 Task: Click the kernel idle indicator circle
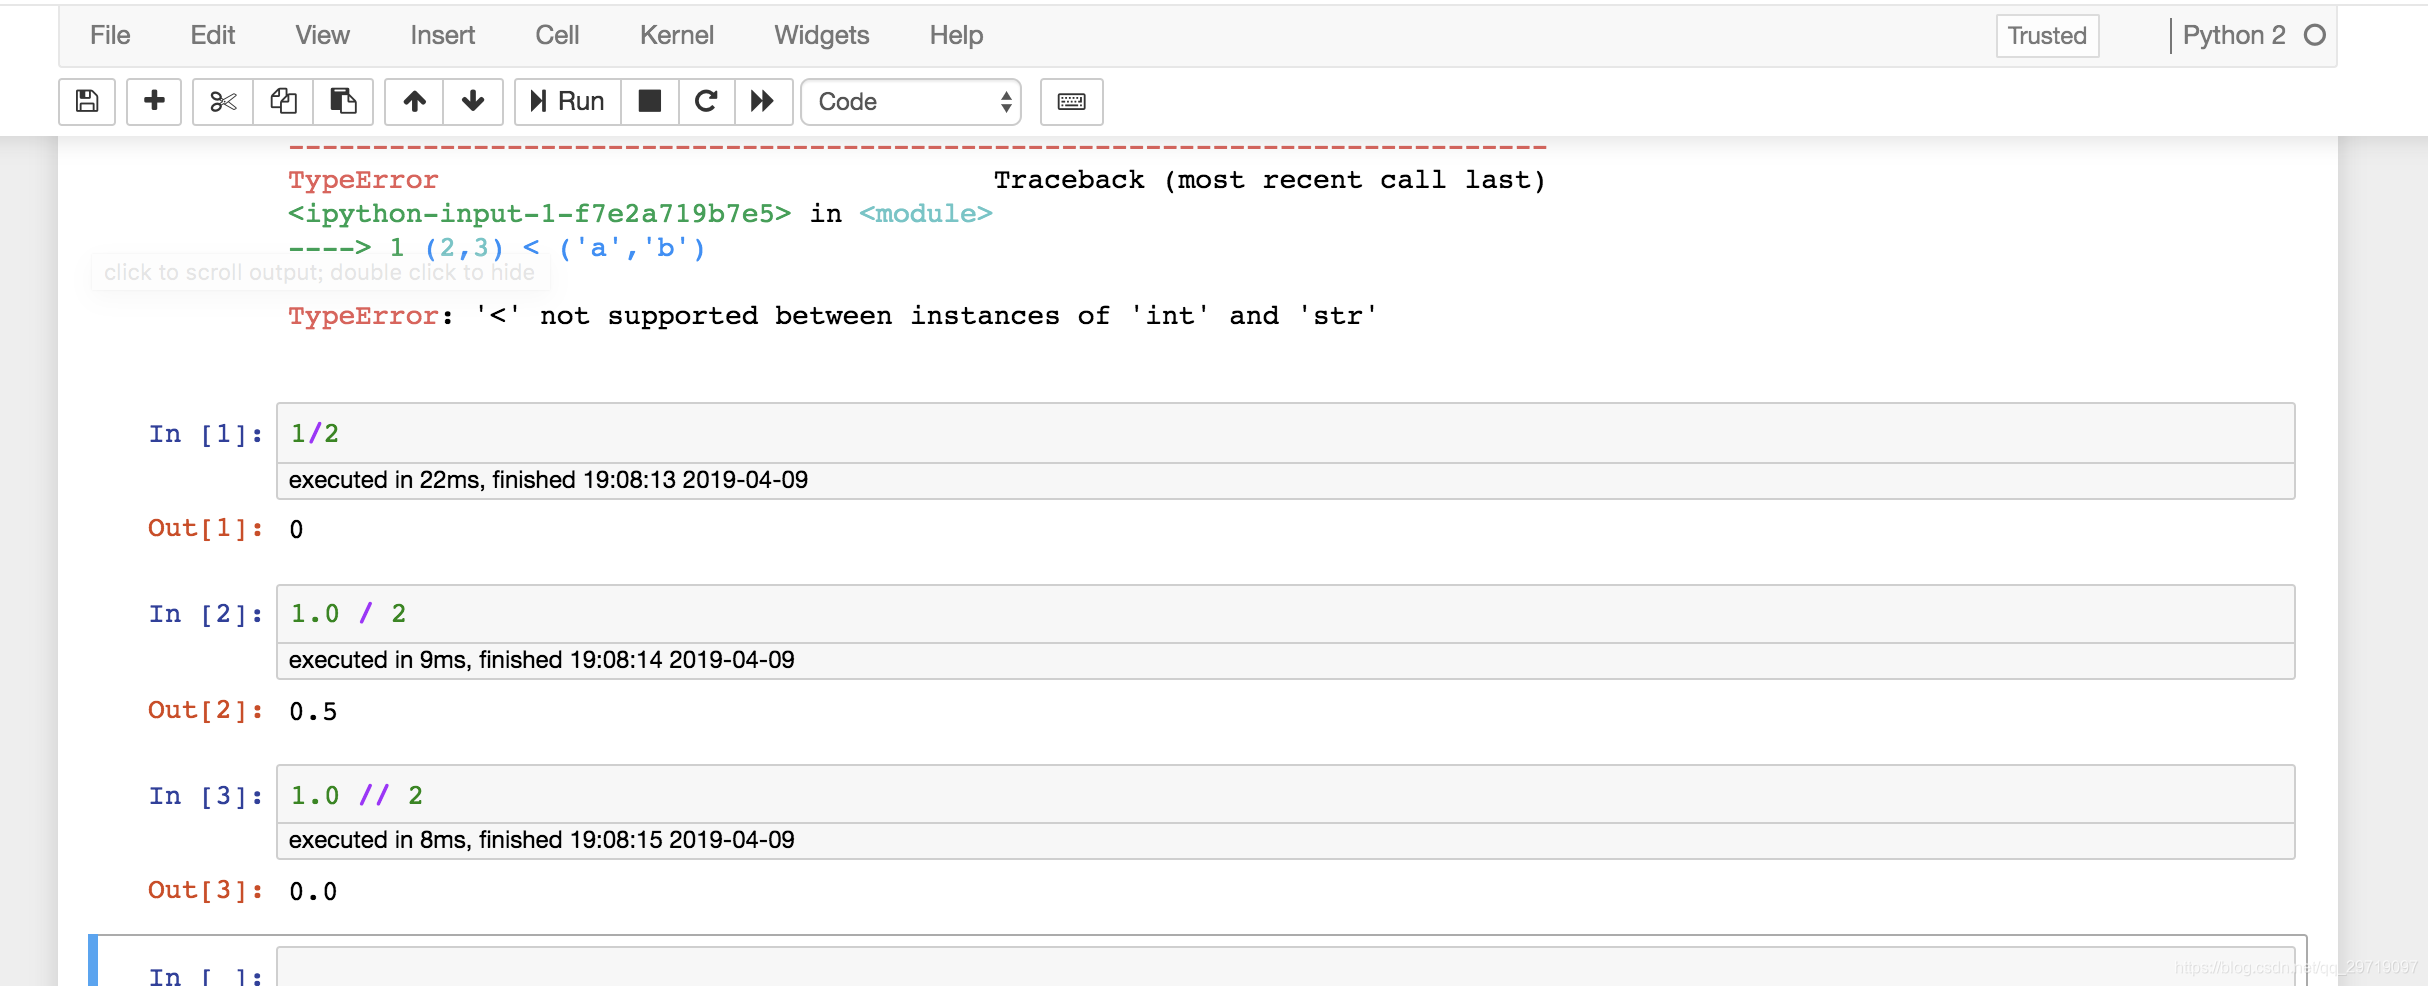click(2314, 35)
